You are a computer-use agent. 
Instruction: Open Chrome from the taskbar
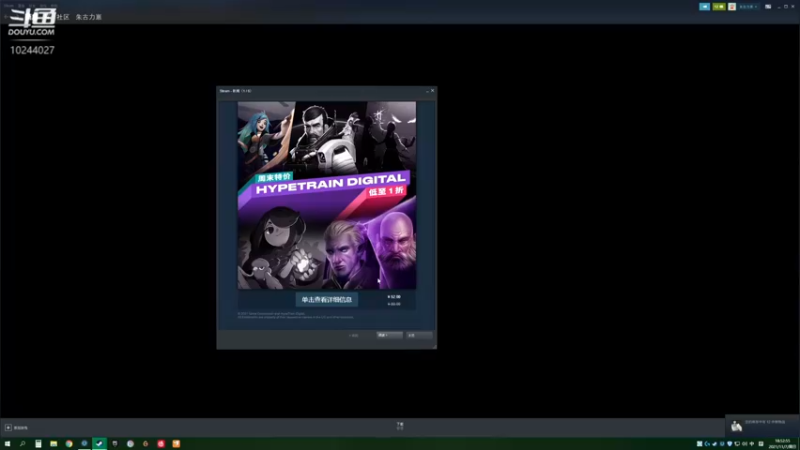[x=69, y=444]
